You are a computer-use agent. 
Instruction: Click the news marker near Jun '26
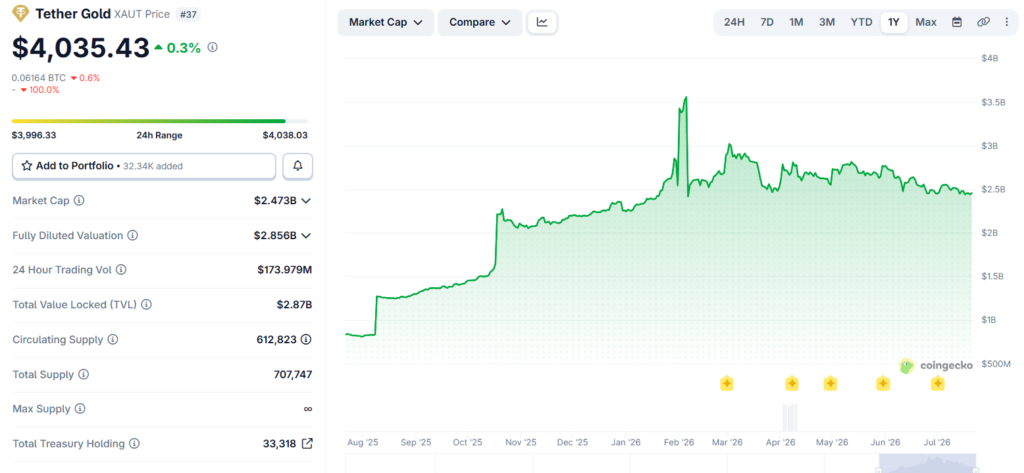pyautogui.click(x=883, y=383)
